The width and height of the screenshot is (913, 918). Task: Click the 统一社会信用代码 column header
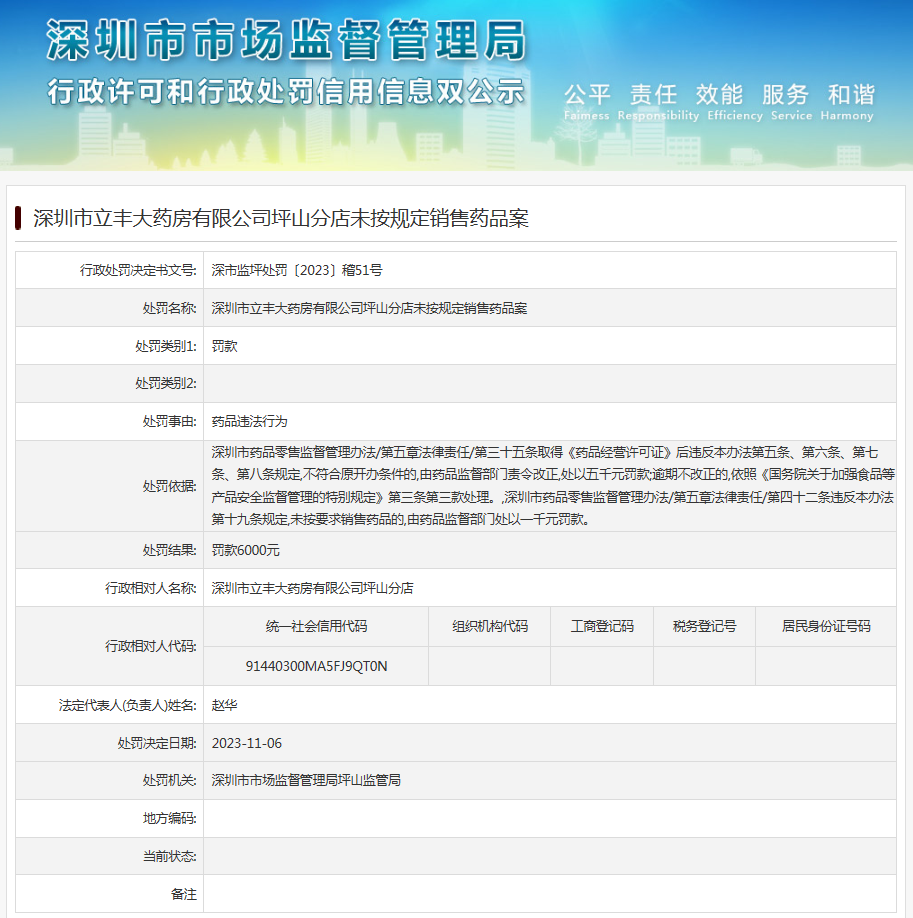[x=316, y=626]
